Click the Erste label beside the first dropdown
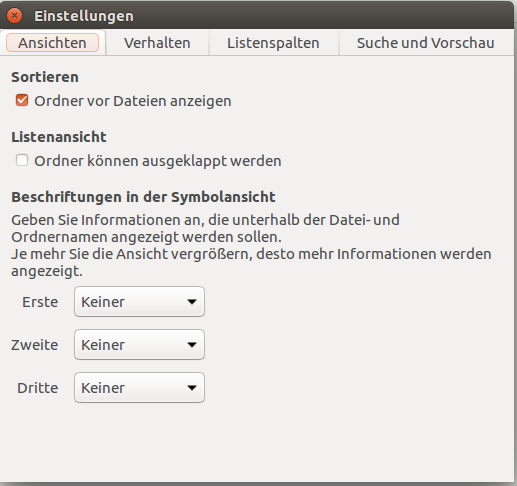Viewport: 517px width, 486px height. [40, 302]
